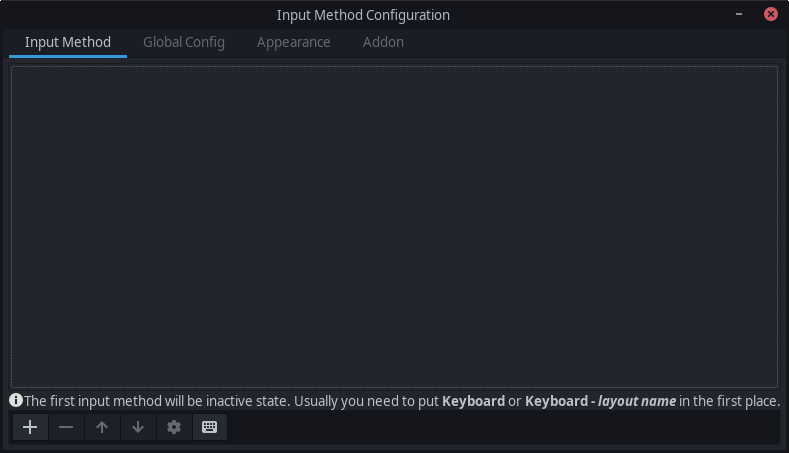Viewport: 789px width, 453px height.
Task: Open input method settings via gear icon
Action: point(174,427)
